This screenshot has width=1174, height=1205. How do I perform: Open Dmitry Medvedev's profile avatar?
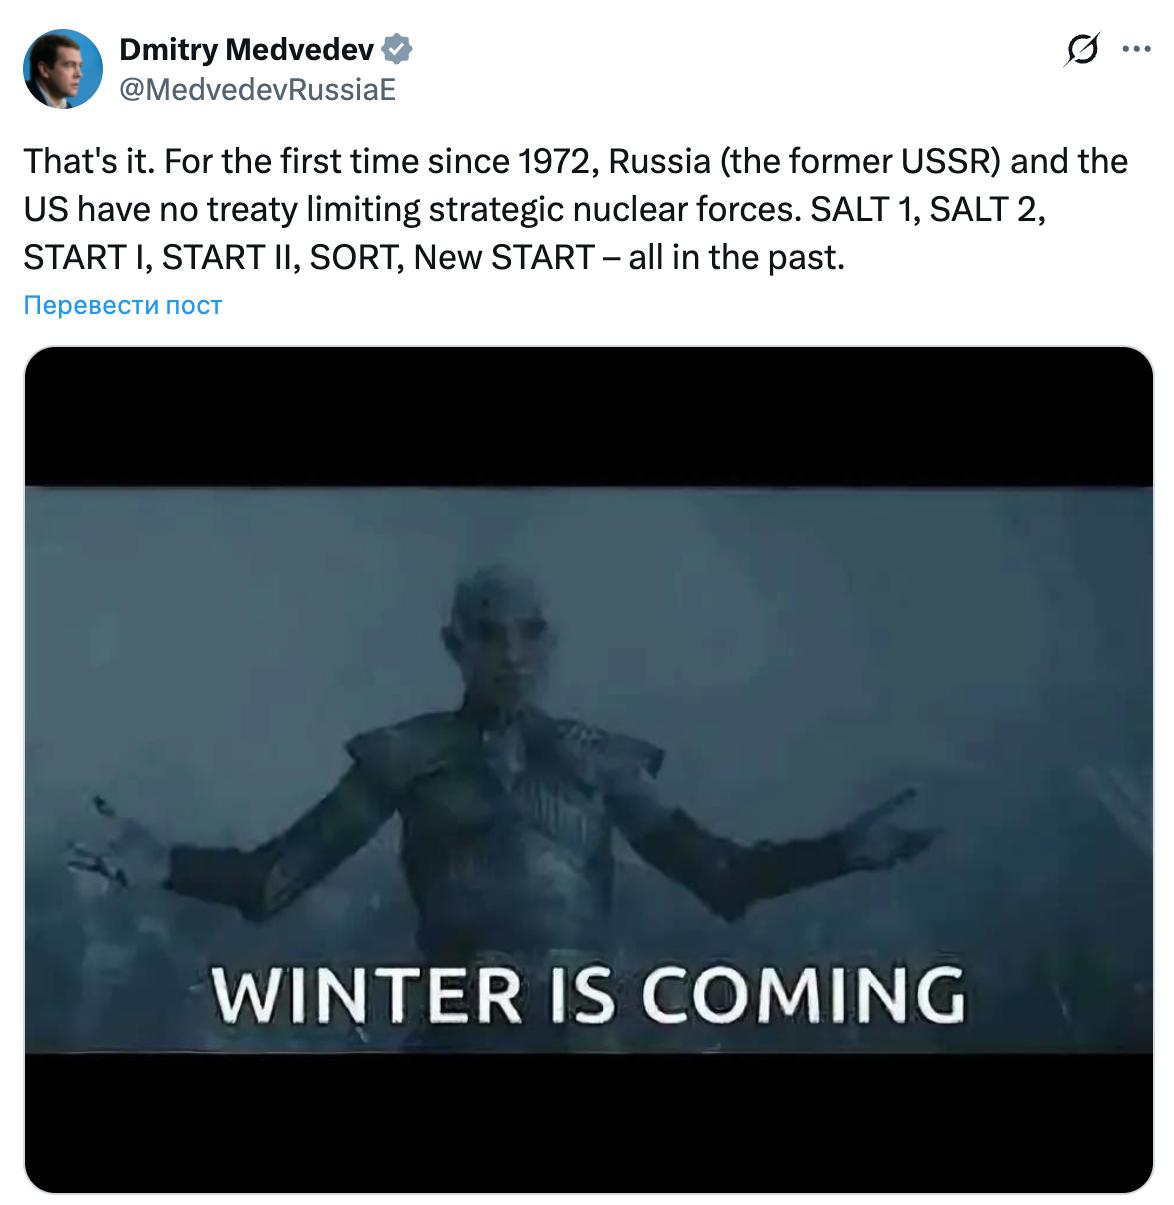[63, 68]
